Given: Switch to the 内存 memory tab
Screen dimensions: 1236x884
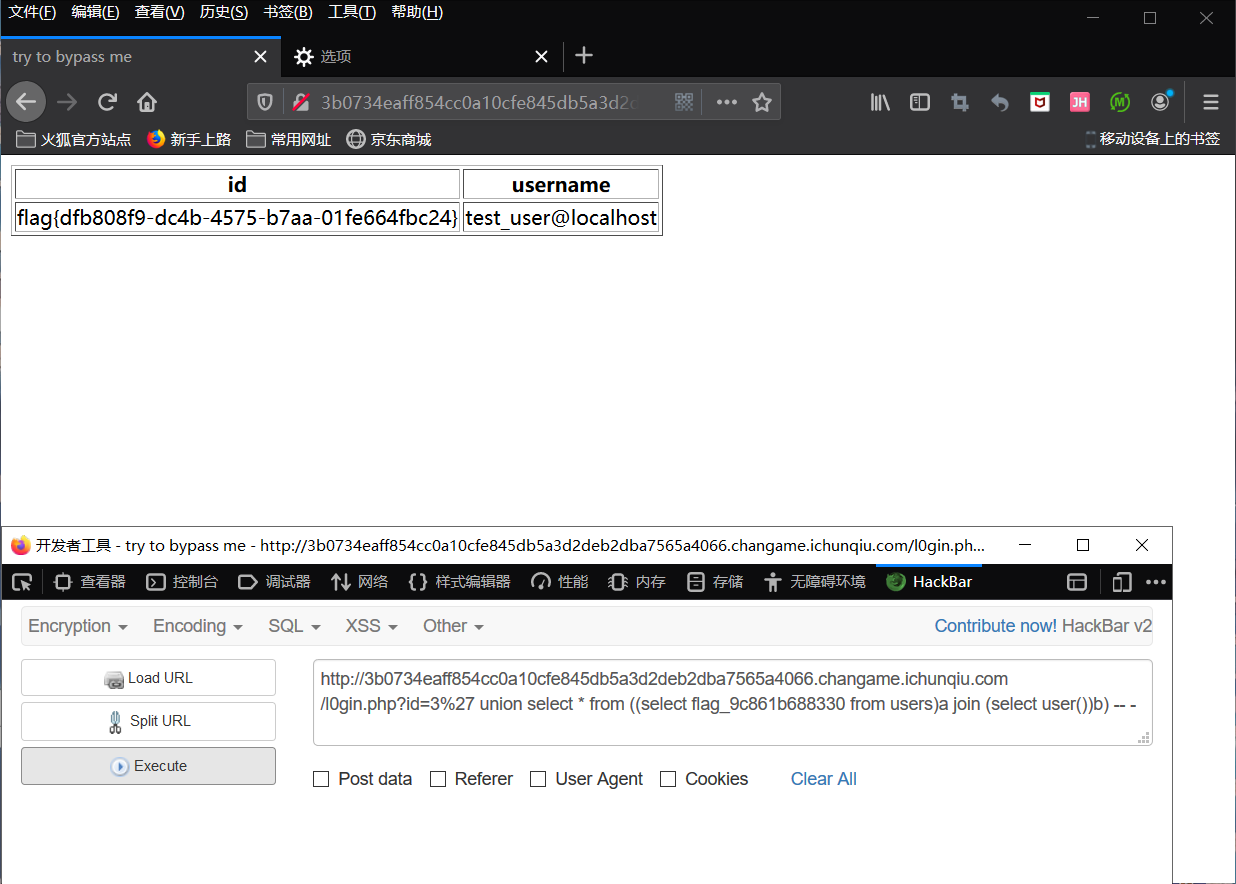Looking at the screenshot, I should pyautogui.click(x=637, y=582).
